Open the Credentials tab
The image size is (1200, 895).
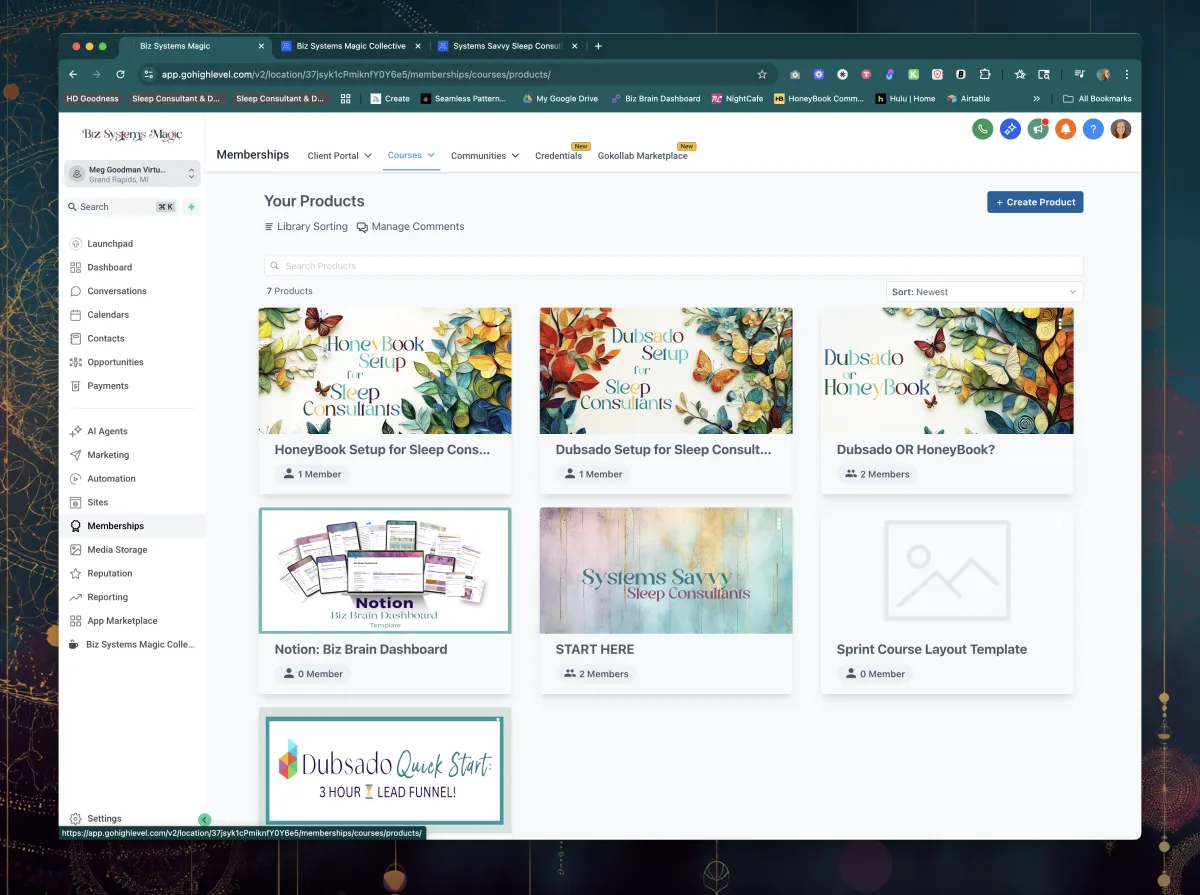tap(558, 155)
